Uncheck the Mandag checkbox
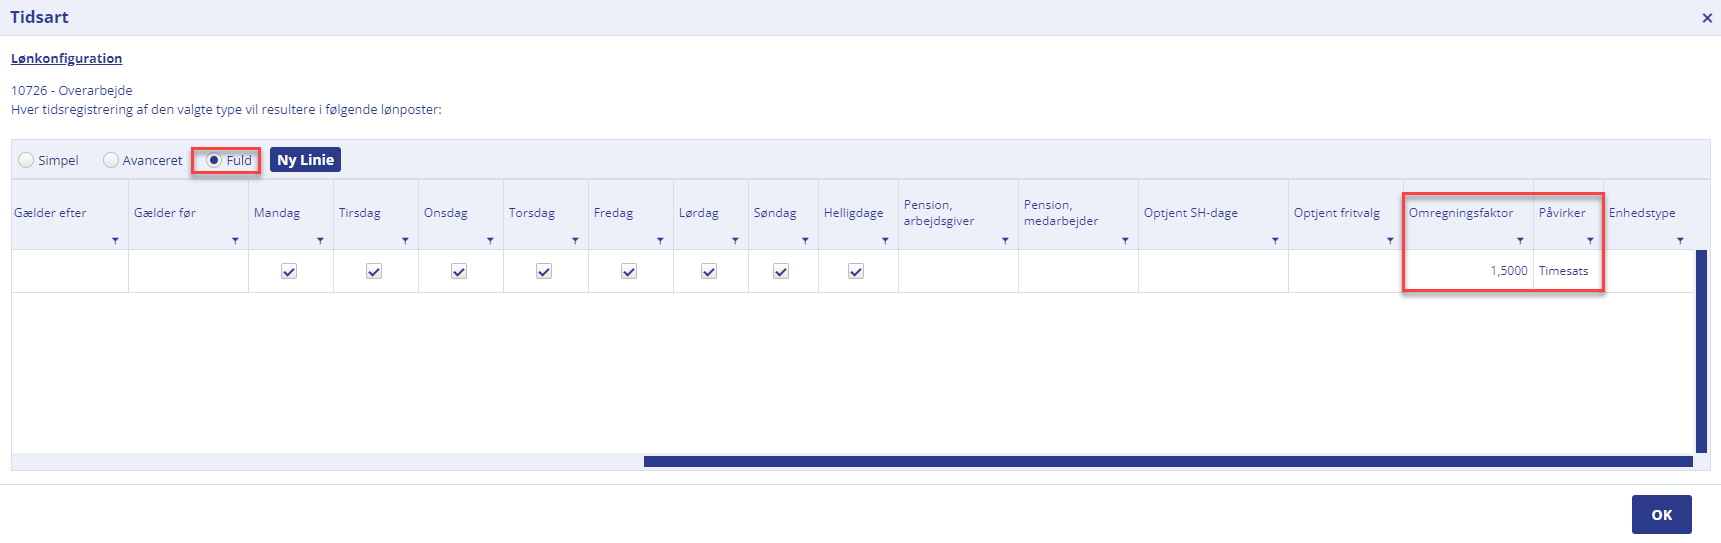 pyautogui.click(x=289, y=271)
